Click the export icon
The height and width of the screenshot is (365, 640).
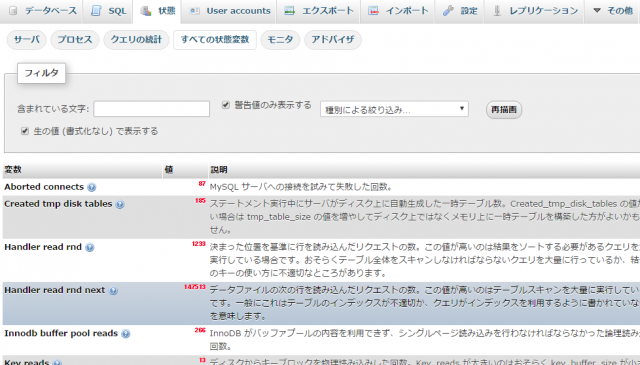[x=289, y=11]
